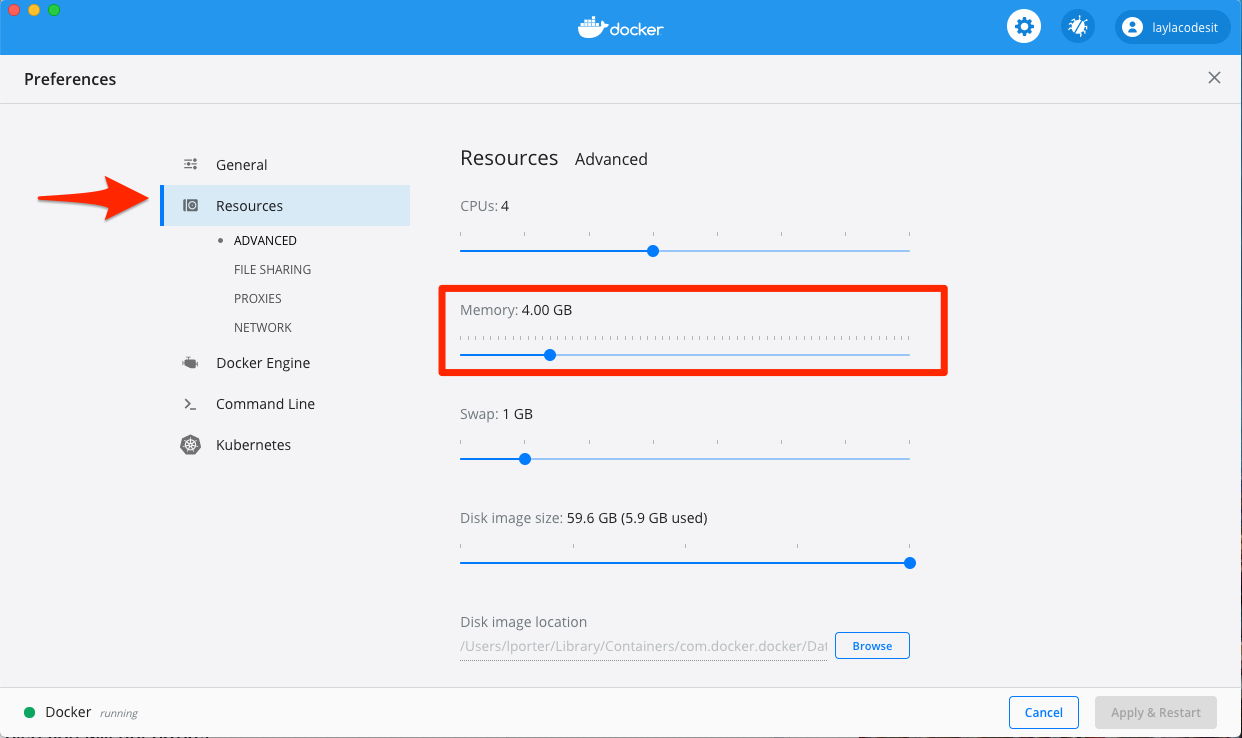Click the 'CPUs: 4' label

485,206
